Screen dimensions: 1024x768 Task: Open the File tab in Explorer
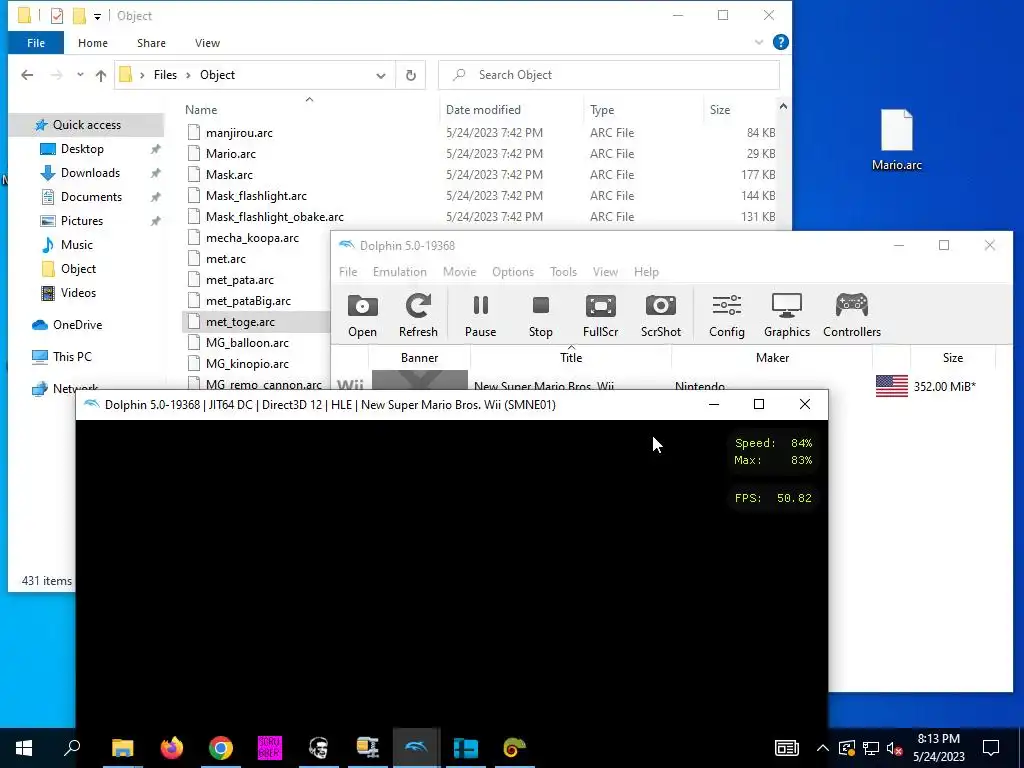36,43
